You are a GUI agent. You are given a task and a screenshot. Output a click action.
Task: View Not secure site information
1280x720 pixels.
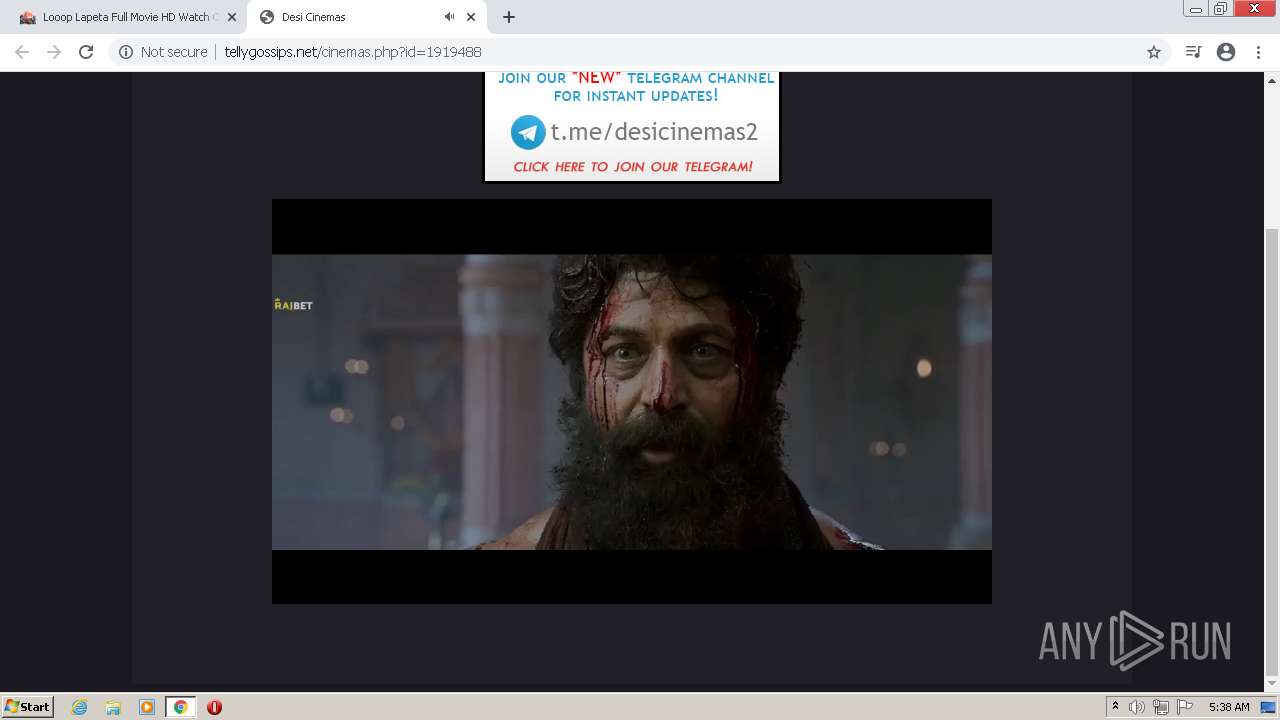click(163, 52)
